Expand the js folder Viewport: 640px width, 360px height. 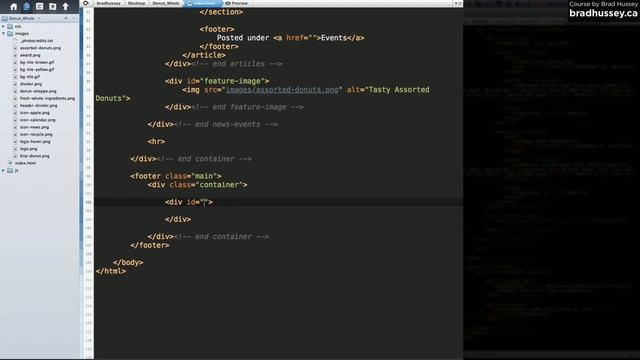[x=4, y=170]
